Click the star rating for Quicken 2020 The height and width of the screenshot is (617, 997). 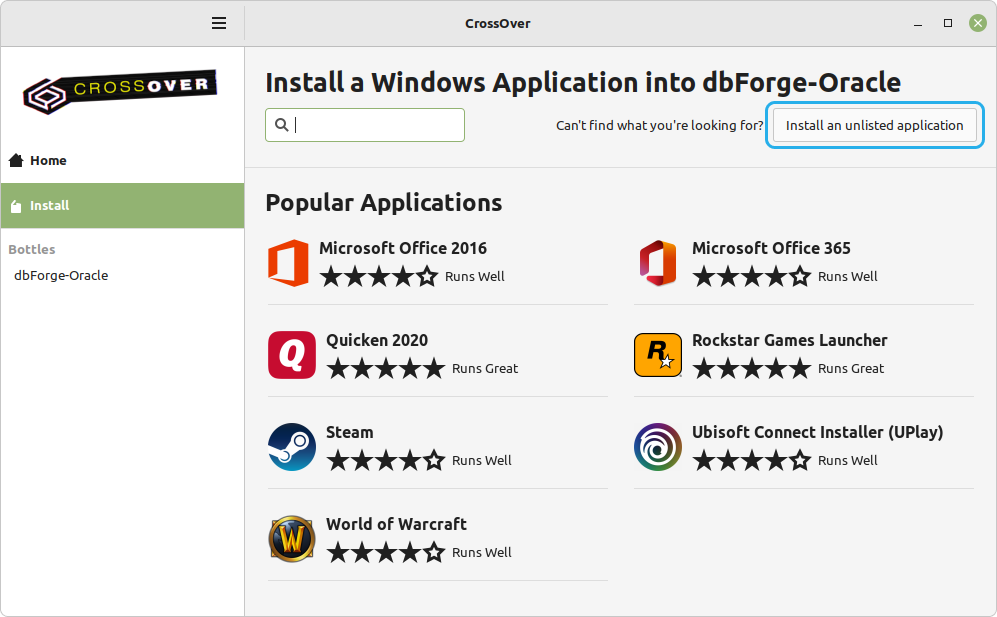pos(386,368)
